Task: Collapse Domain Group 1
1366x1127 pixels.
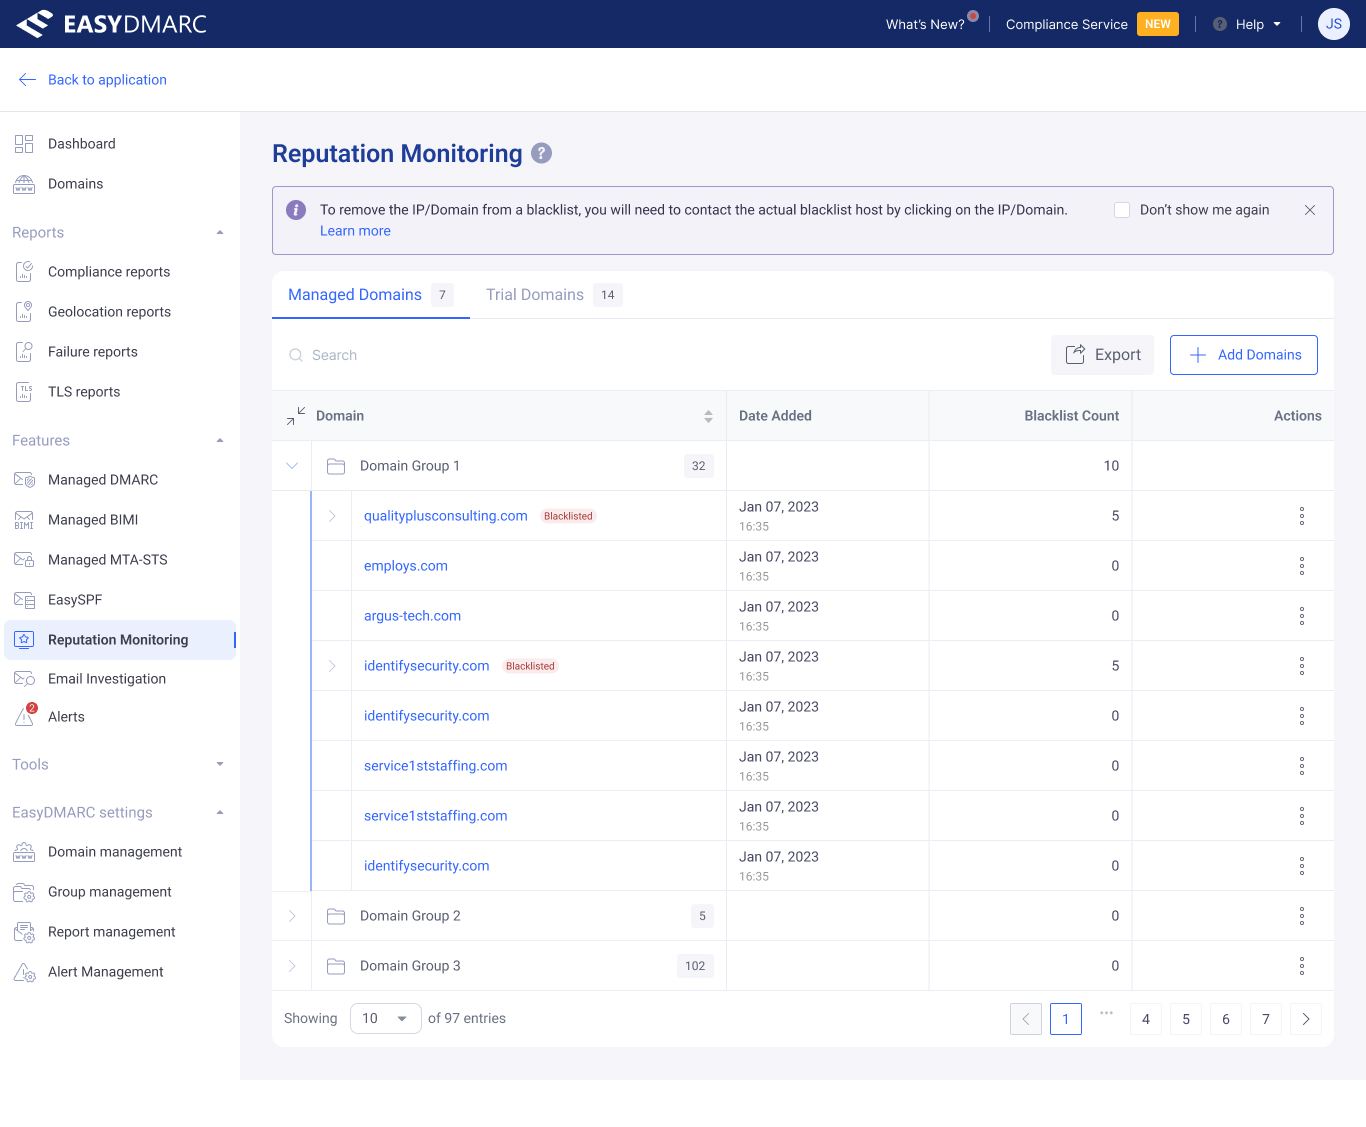Action: coord(292,466)
